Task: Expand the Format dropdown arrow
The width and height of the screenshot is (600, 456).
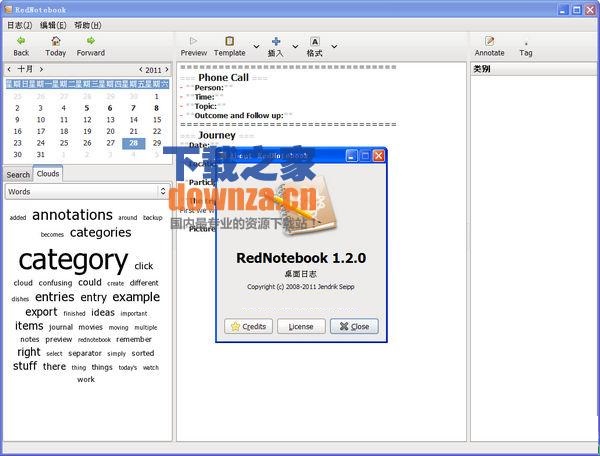Action: (x=334, y=46)
